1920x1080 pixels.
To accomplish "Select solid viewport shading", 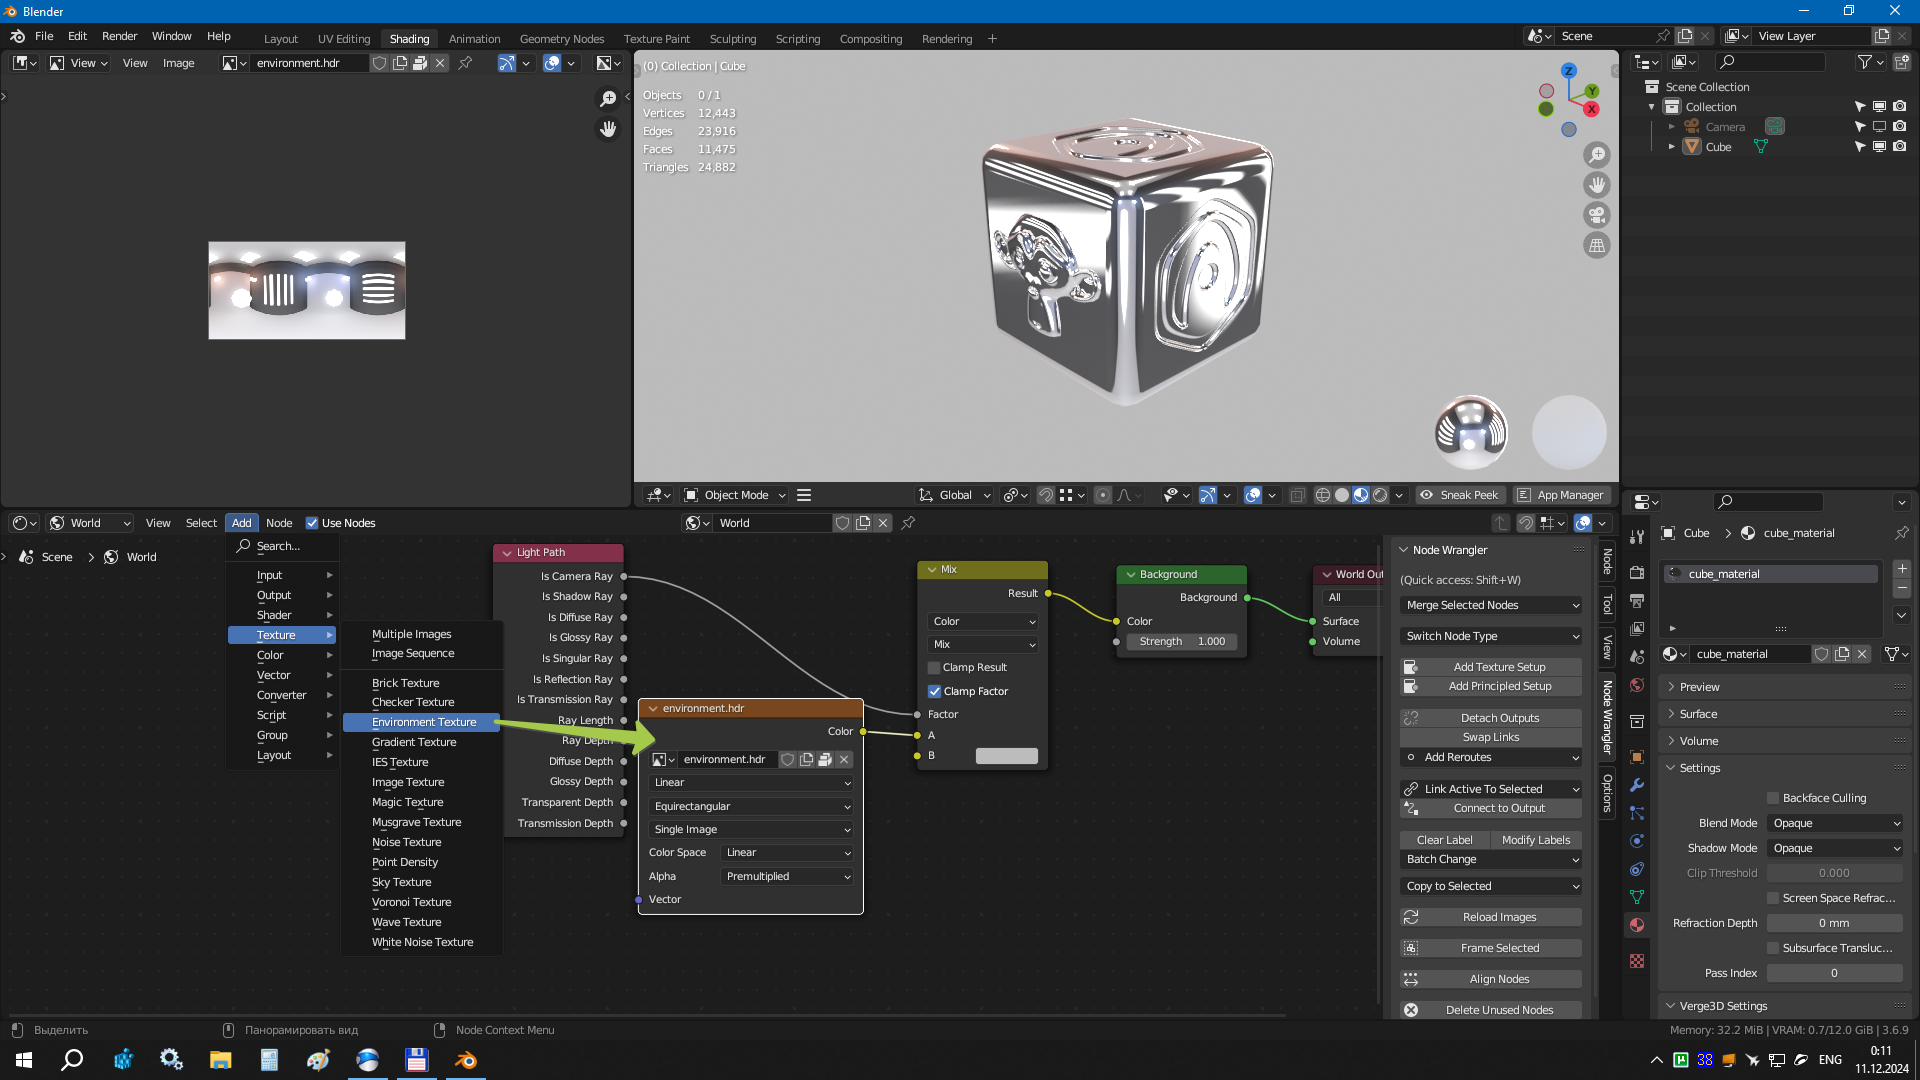I will pos(1342,495).
